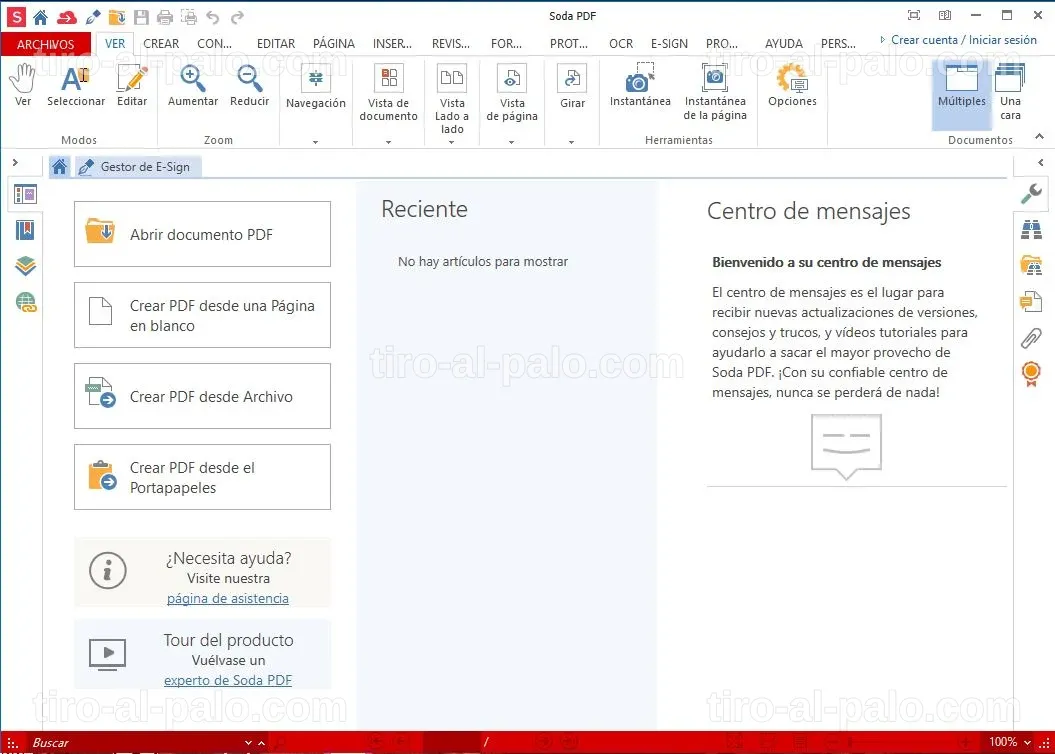Collapse the right panel chevron
The width and height of the screenshot is (1055, 754).
(x=1041, y=163)
